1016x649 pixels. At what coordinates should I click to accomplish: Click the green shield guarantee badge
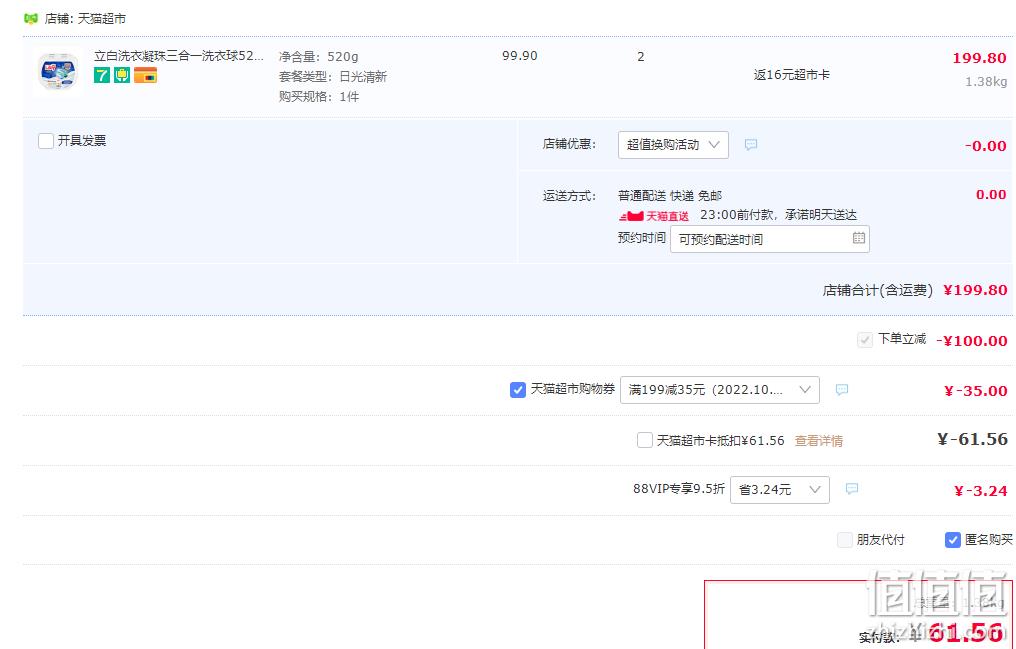[x=122, y=75]
